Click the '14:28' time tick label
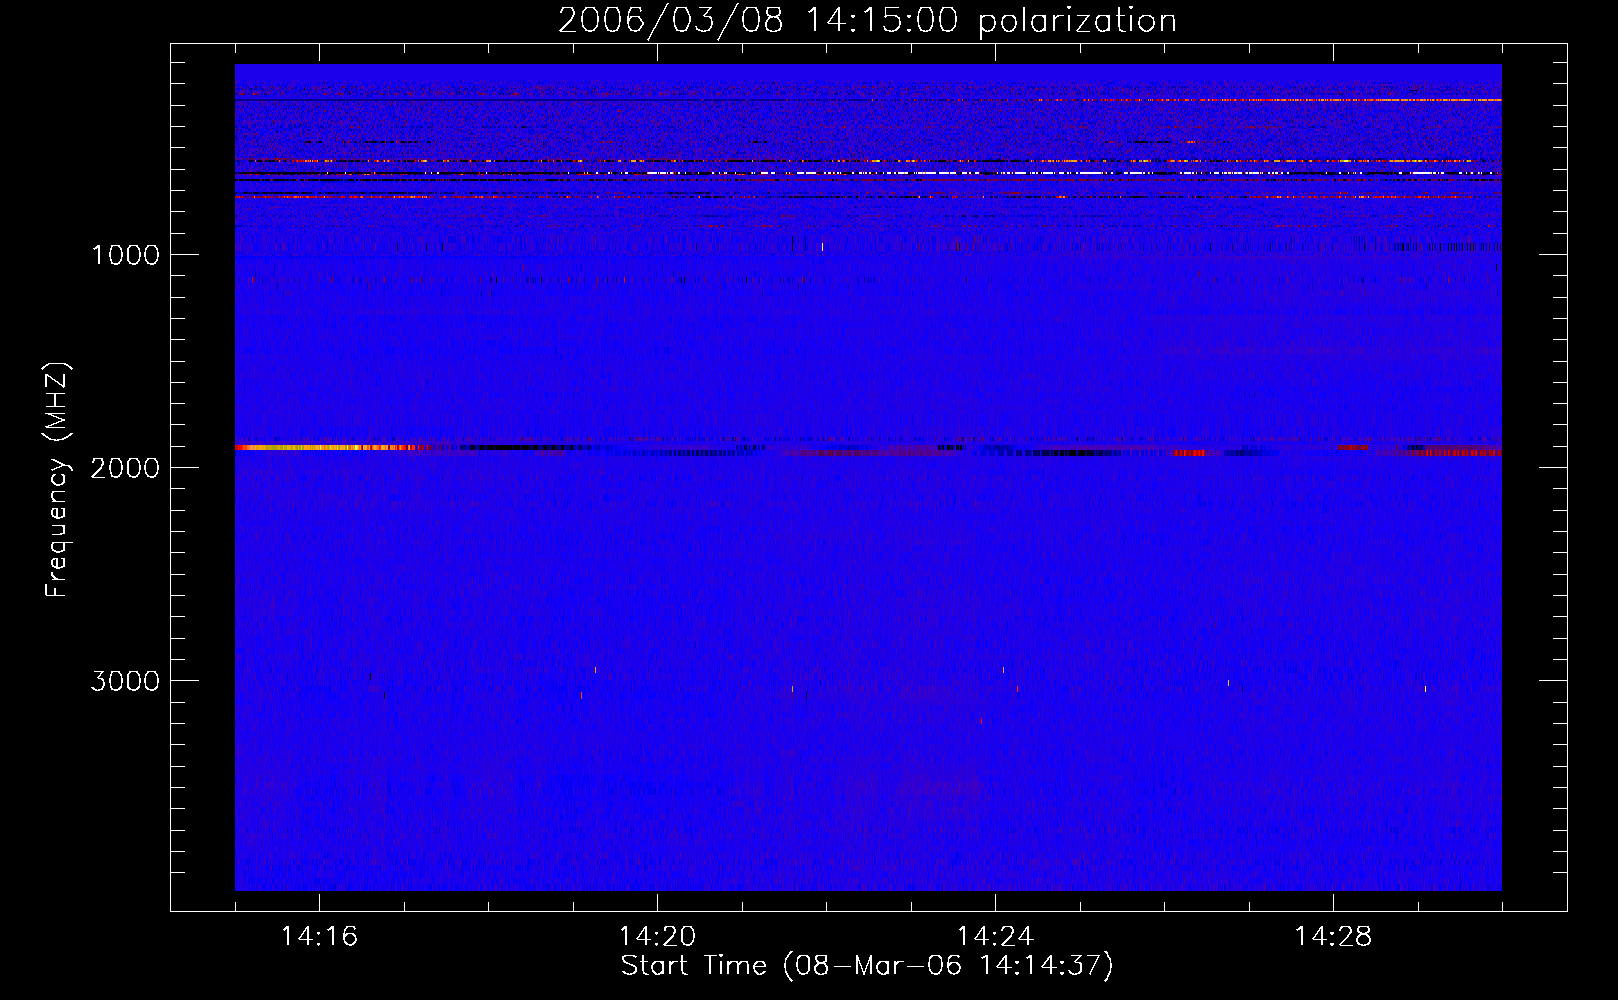The width and height of the screenshot is (1618, 1000). coord(1333,937)
